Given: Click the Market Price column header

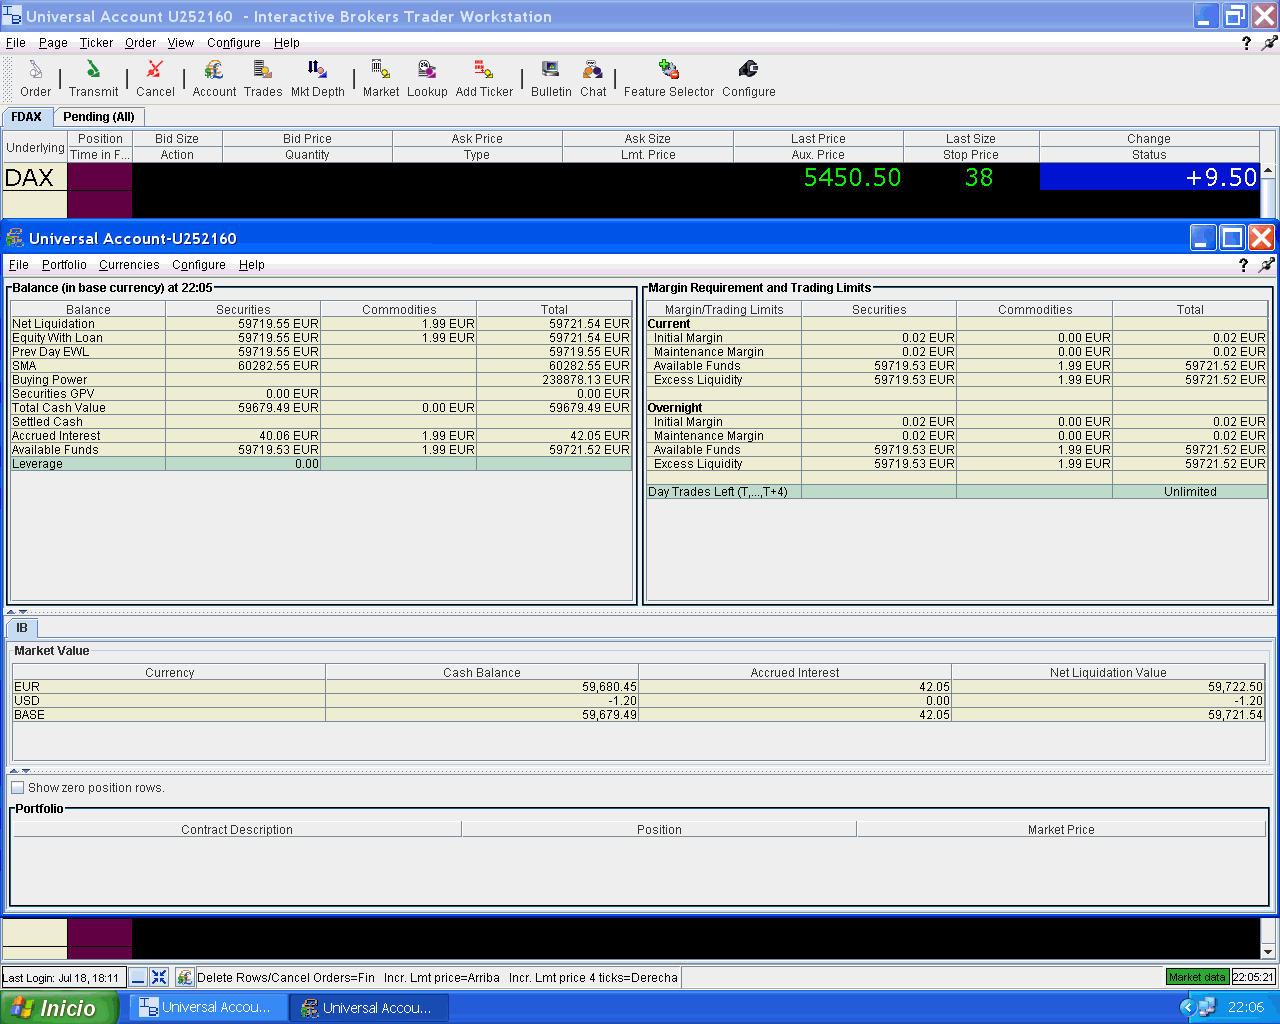Looking at the screenshot, I should pos(1061,830).
